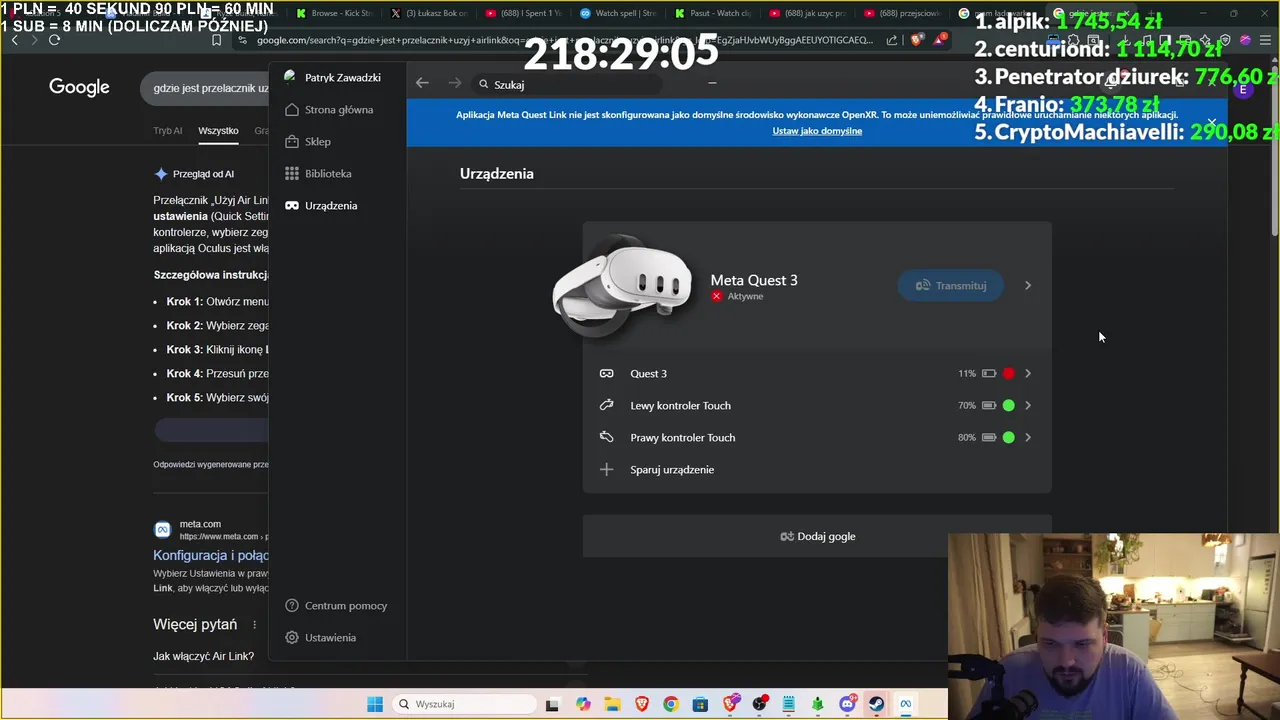The width and height of the screenshot is (1280, 720).
Task: Open the meta.com Konfiguracja search result
Action: (x=211, y=556)
